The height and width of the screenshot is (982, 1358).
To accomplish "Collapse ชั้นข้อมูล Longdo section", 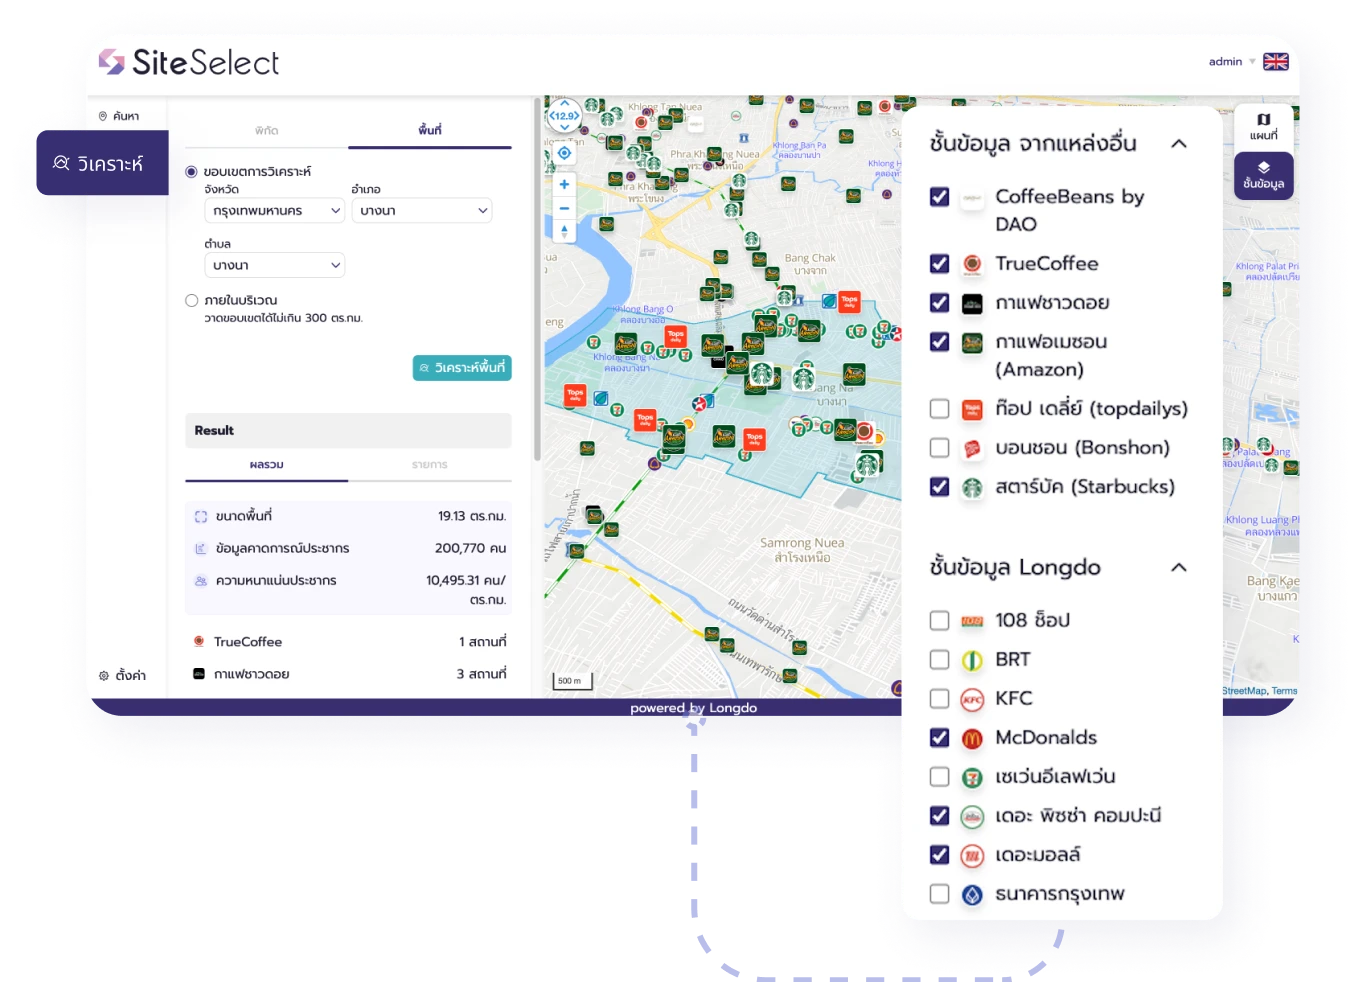I will click(x=1179, y=567).
